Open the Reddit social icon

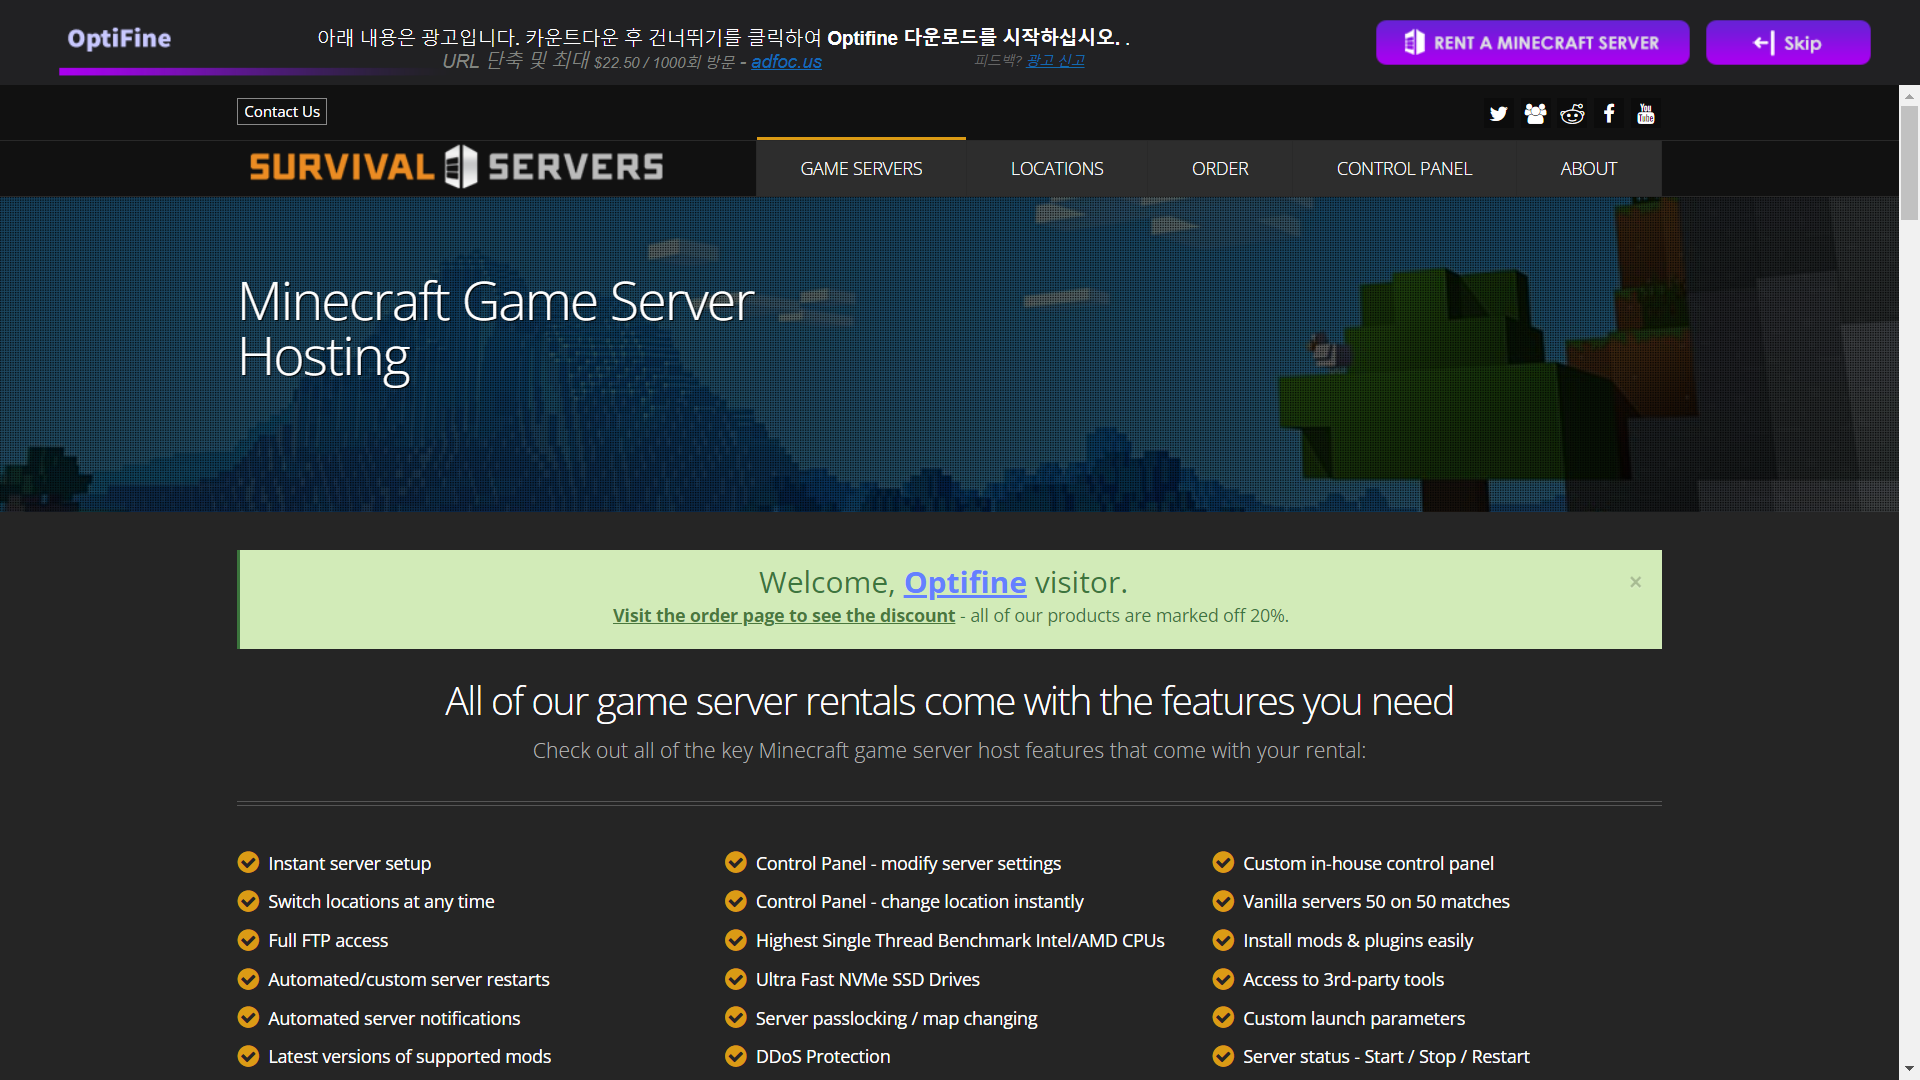coord(1572,114)
